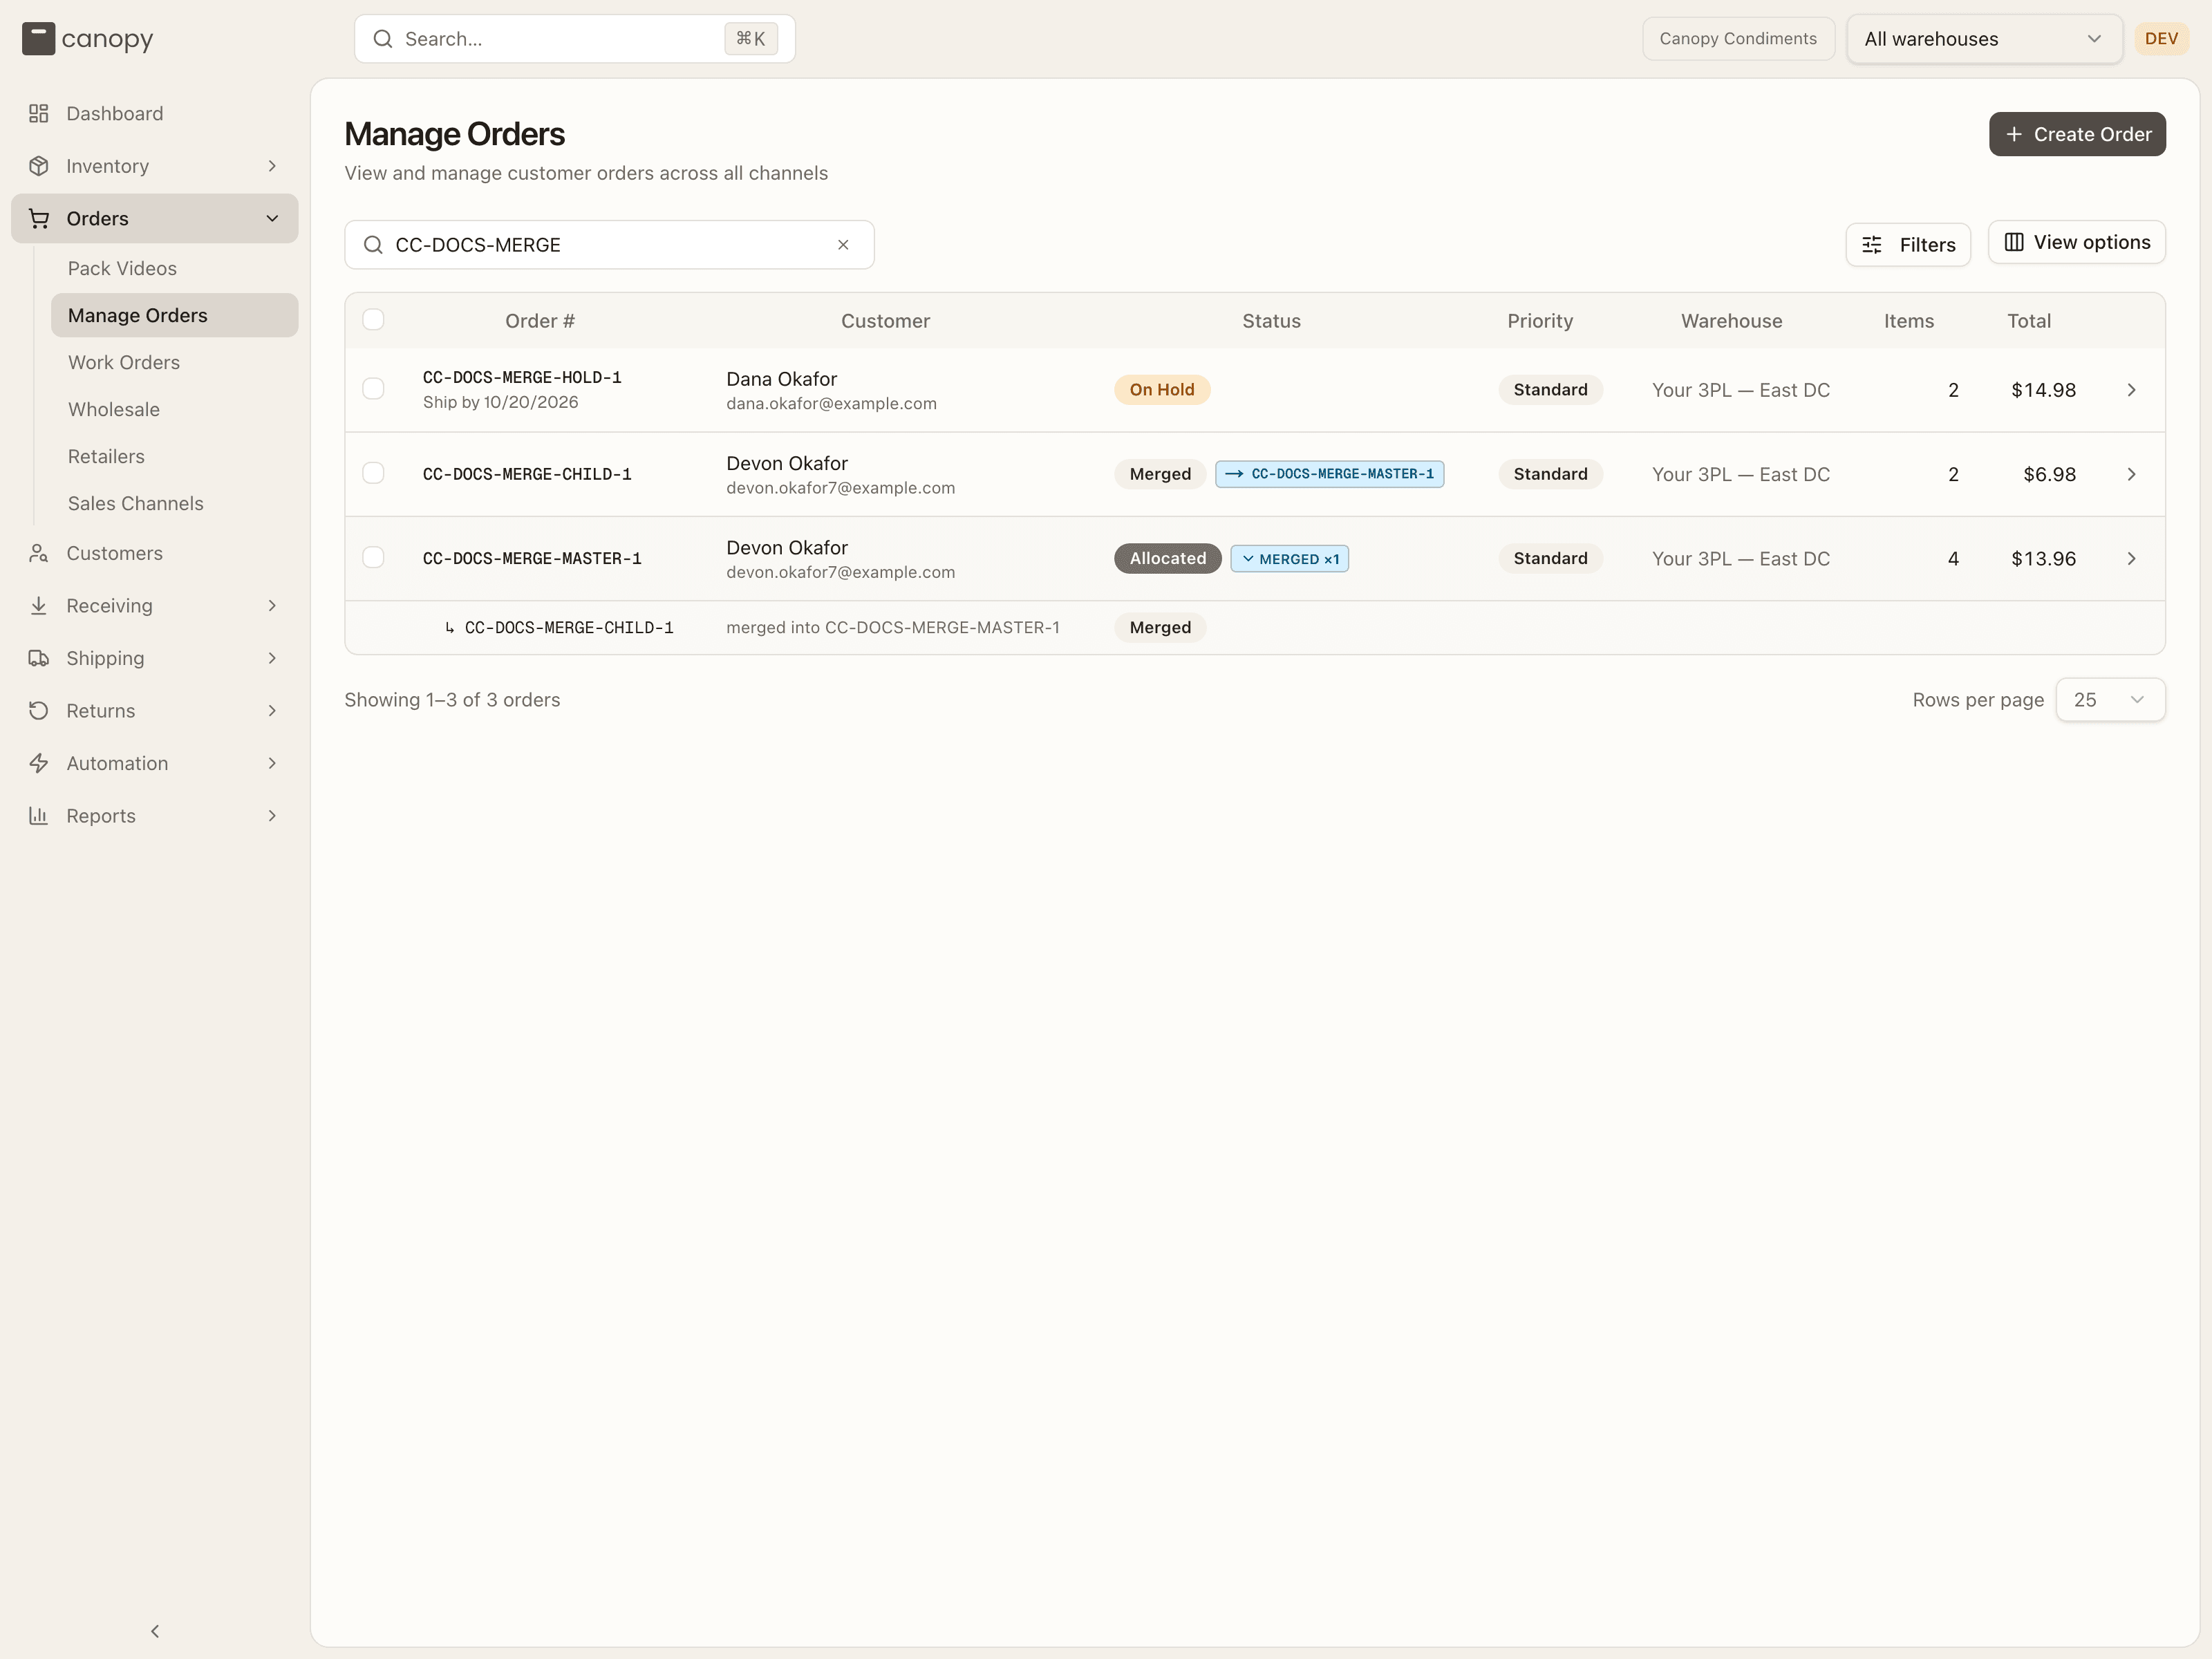This screenshot has width=2212, height=1659.
Task: Toggle the select-all orders checkbox
Action: click(x=373, y=320)
